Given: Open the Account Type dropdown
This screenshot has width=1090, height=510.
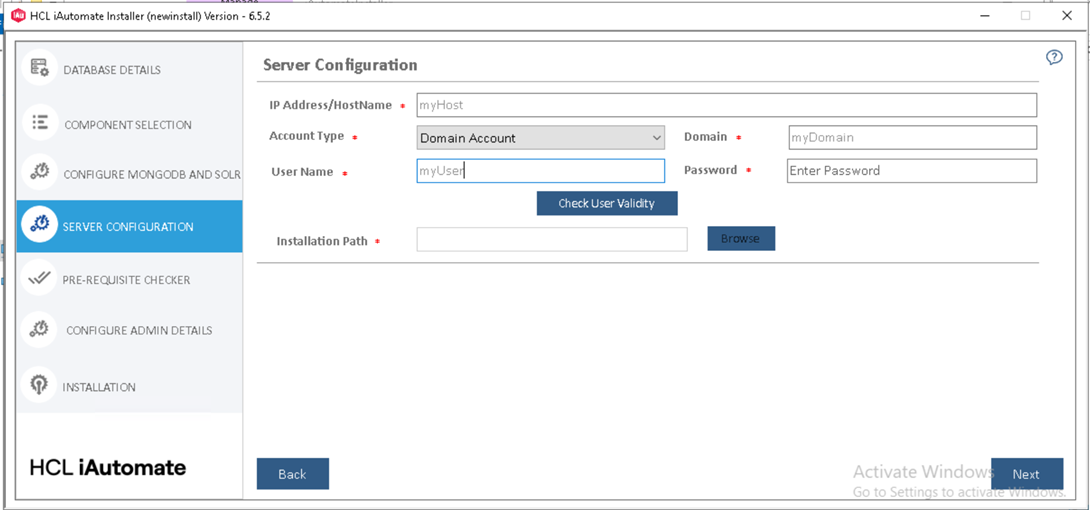Looking at the screenshot, I should (x=541, y=138).
